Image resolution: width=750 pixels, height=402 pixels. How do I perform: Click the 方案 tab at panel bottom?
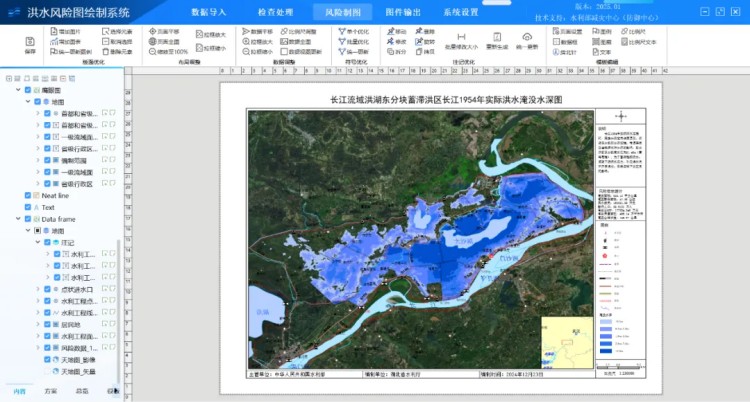click(x=50, y=391)
